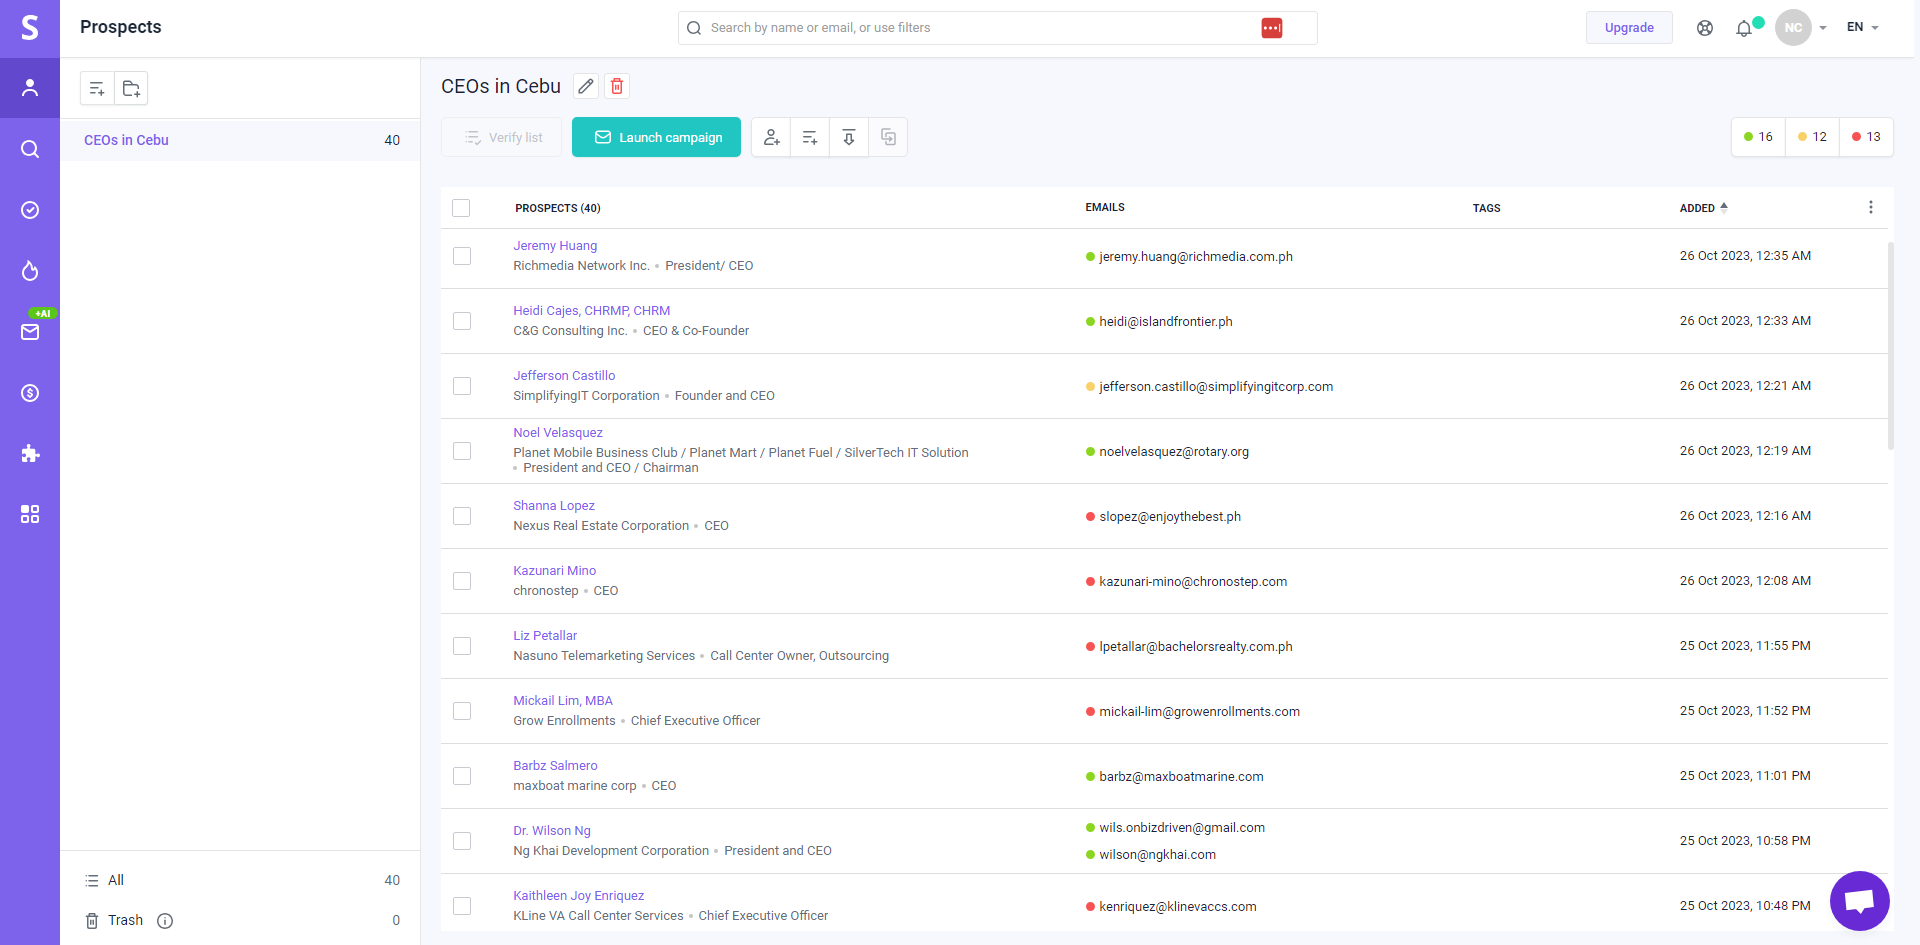The image size is (1920, 945).
Task: Show All prospects
Action: coord(240,880)
